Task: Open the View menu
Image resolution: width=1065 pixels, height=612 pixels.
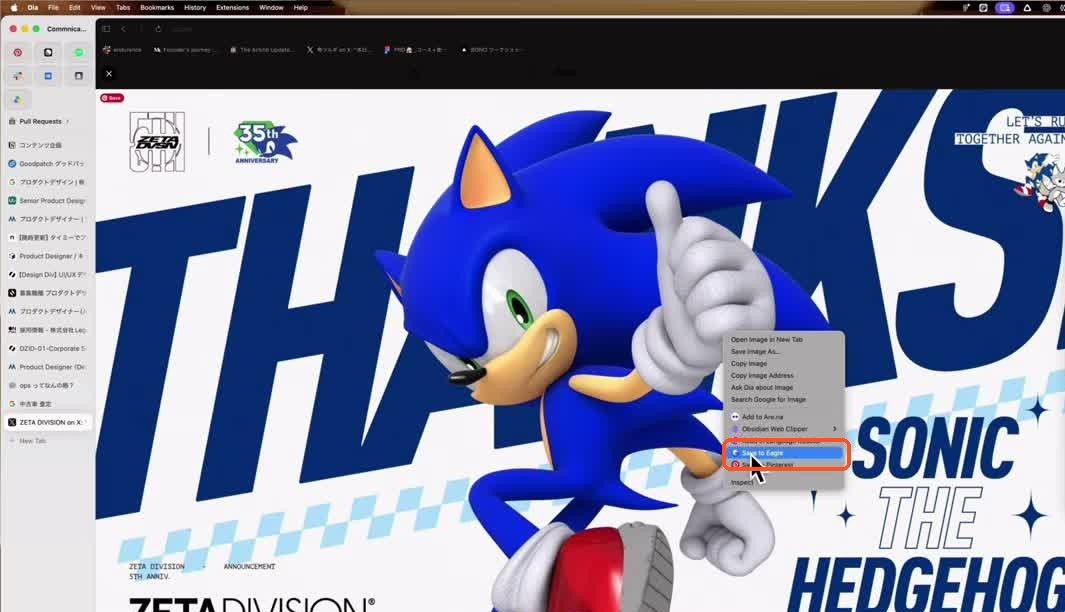Action: pos(98,7)
